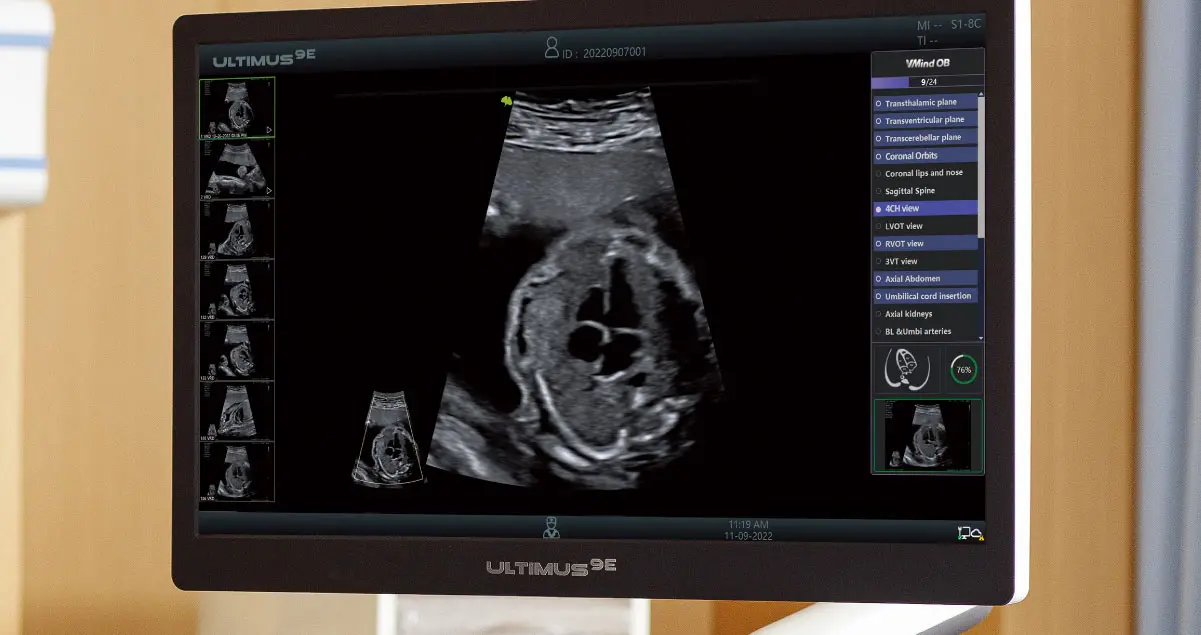Select the third thumbnail in the clip strip
The height and width of the screenshot is (635, 1201).
pyautogui.click(x=237, y=229)
